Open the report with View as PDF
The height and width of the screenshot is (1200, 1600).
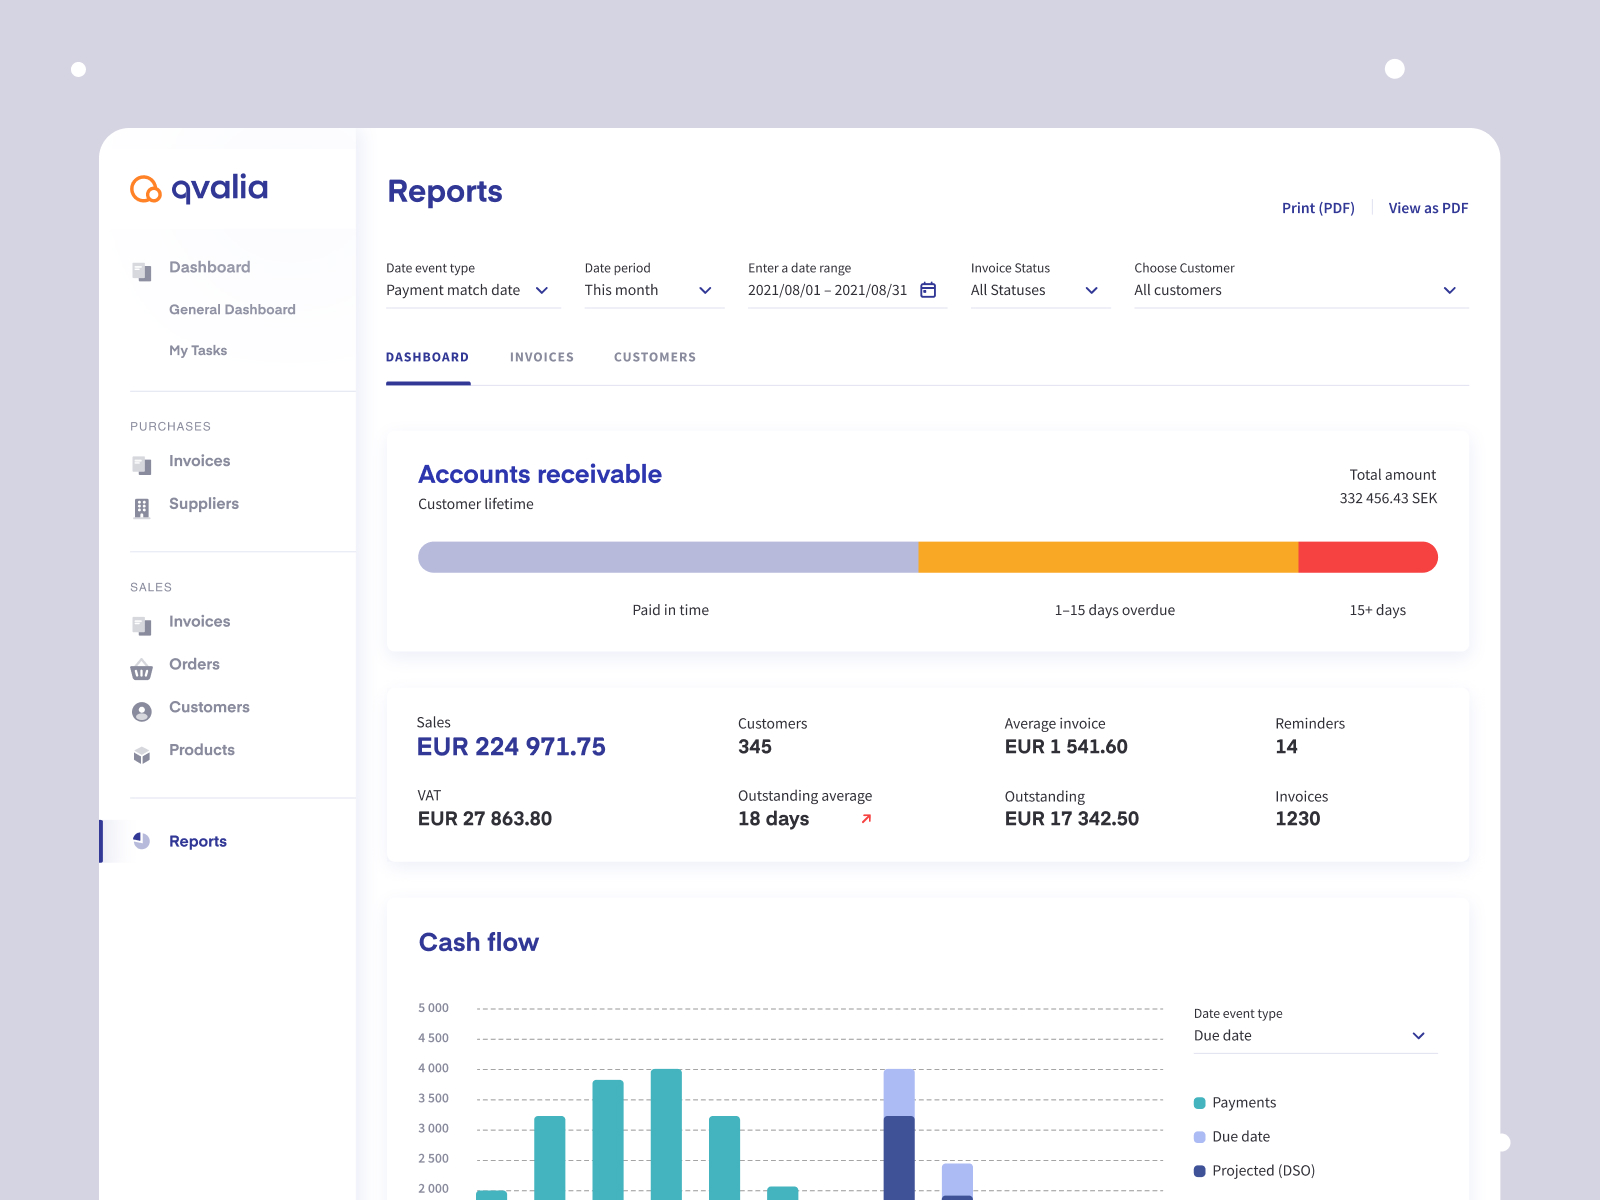1428,208
